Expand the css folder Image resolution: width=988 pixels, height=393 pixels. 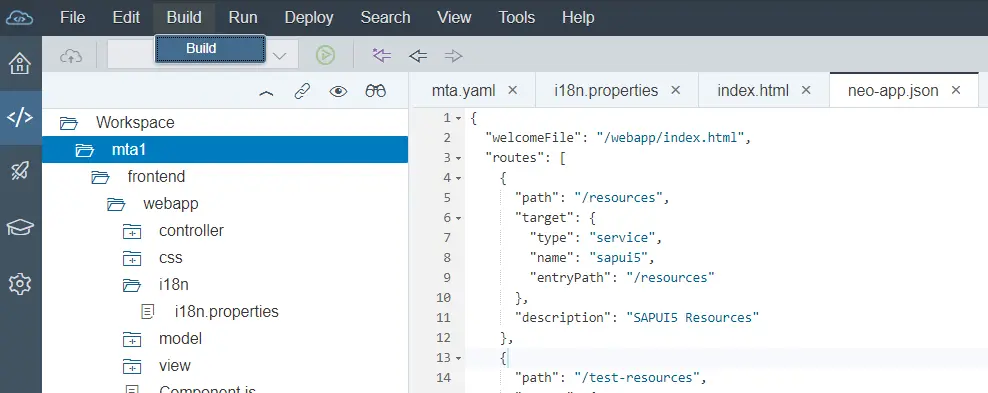click(132, 258)
